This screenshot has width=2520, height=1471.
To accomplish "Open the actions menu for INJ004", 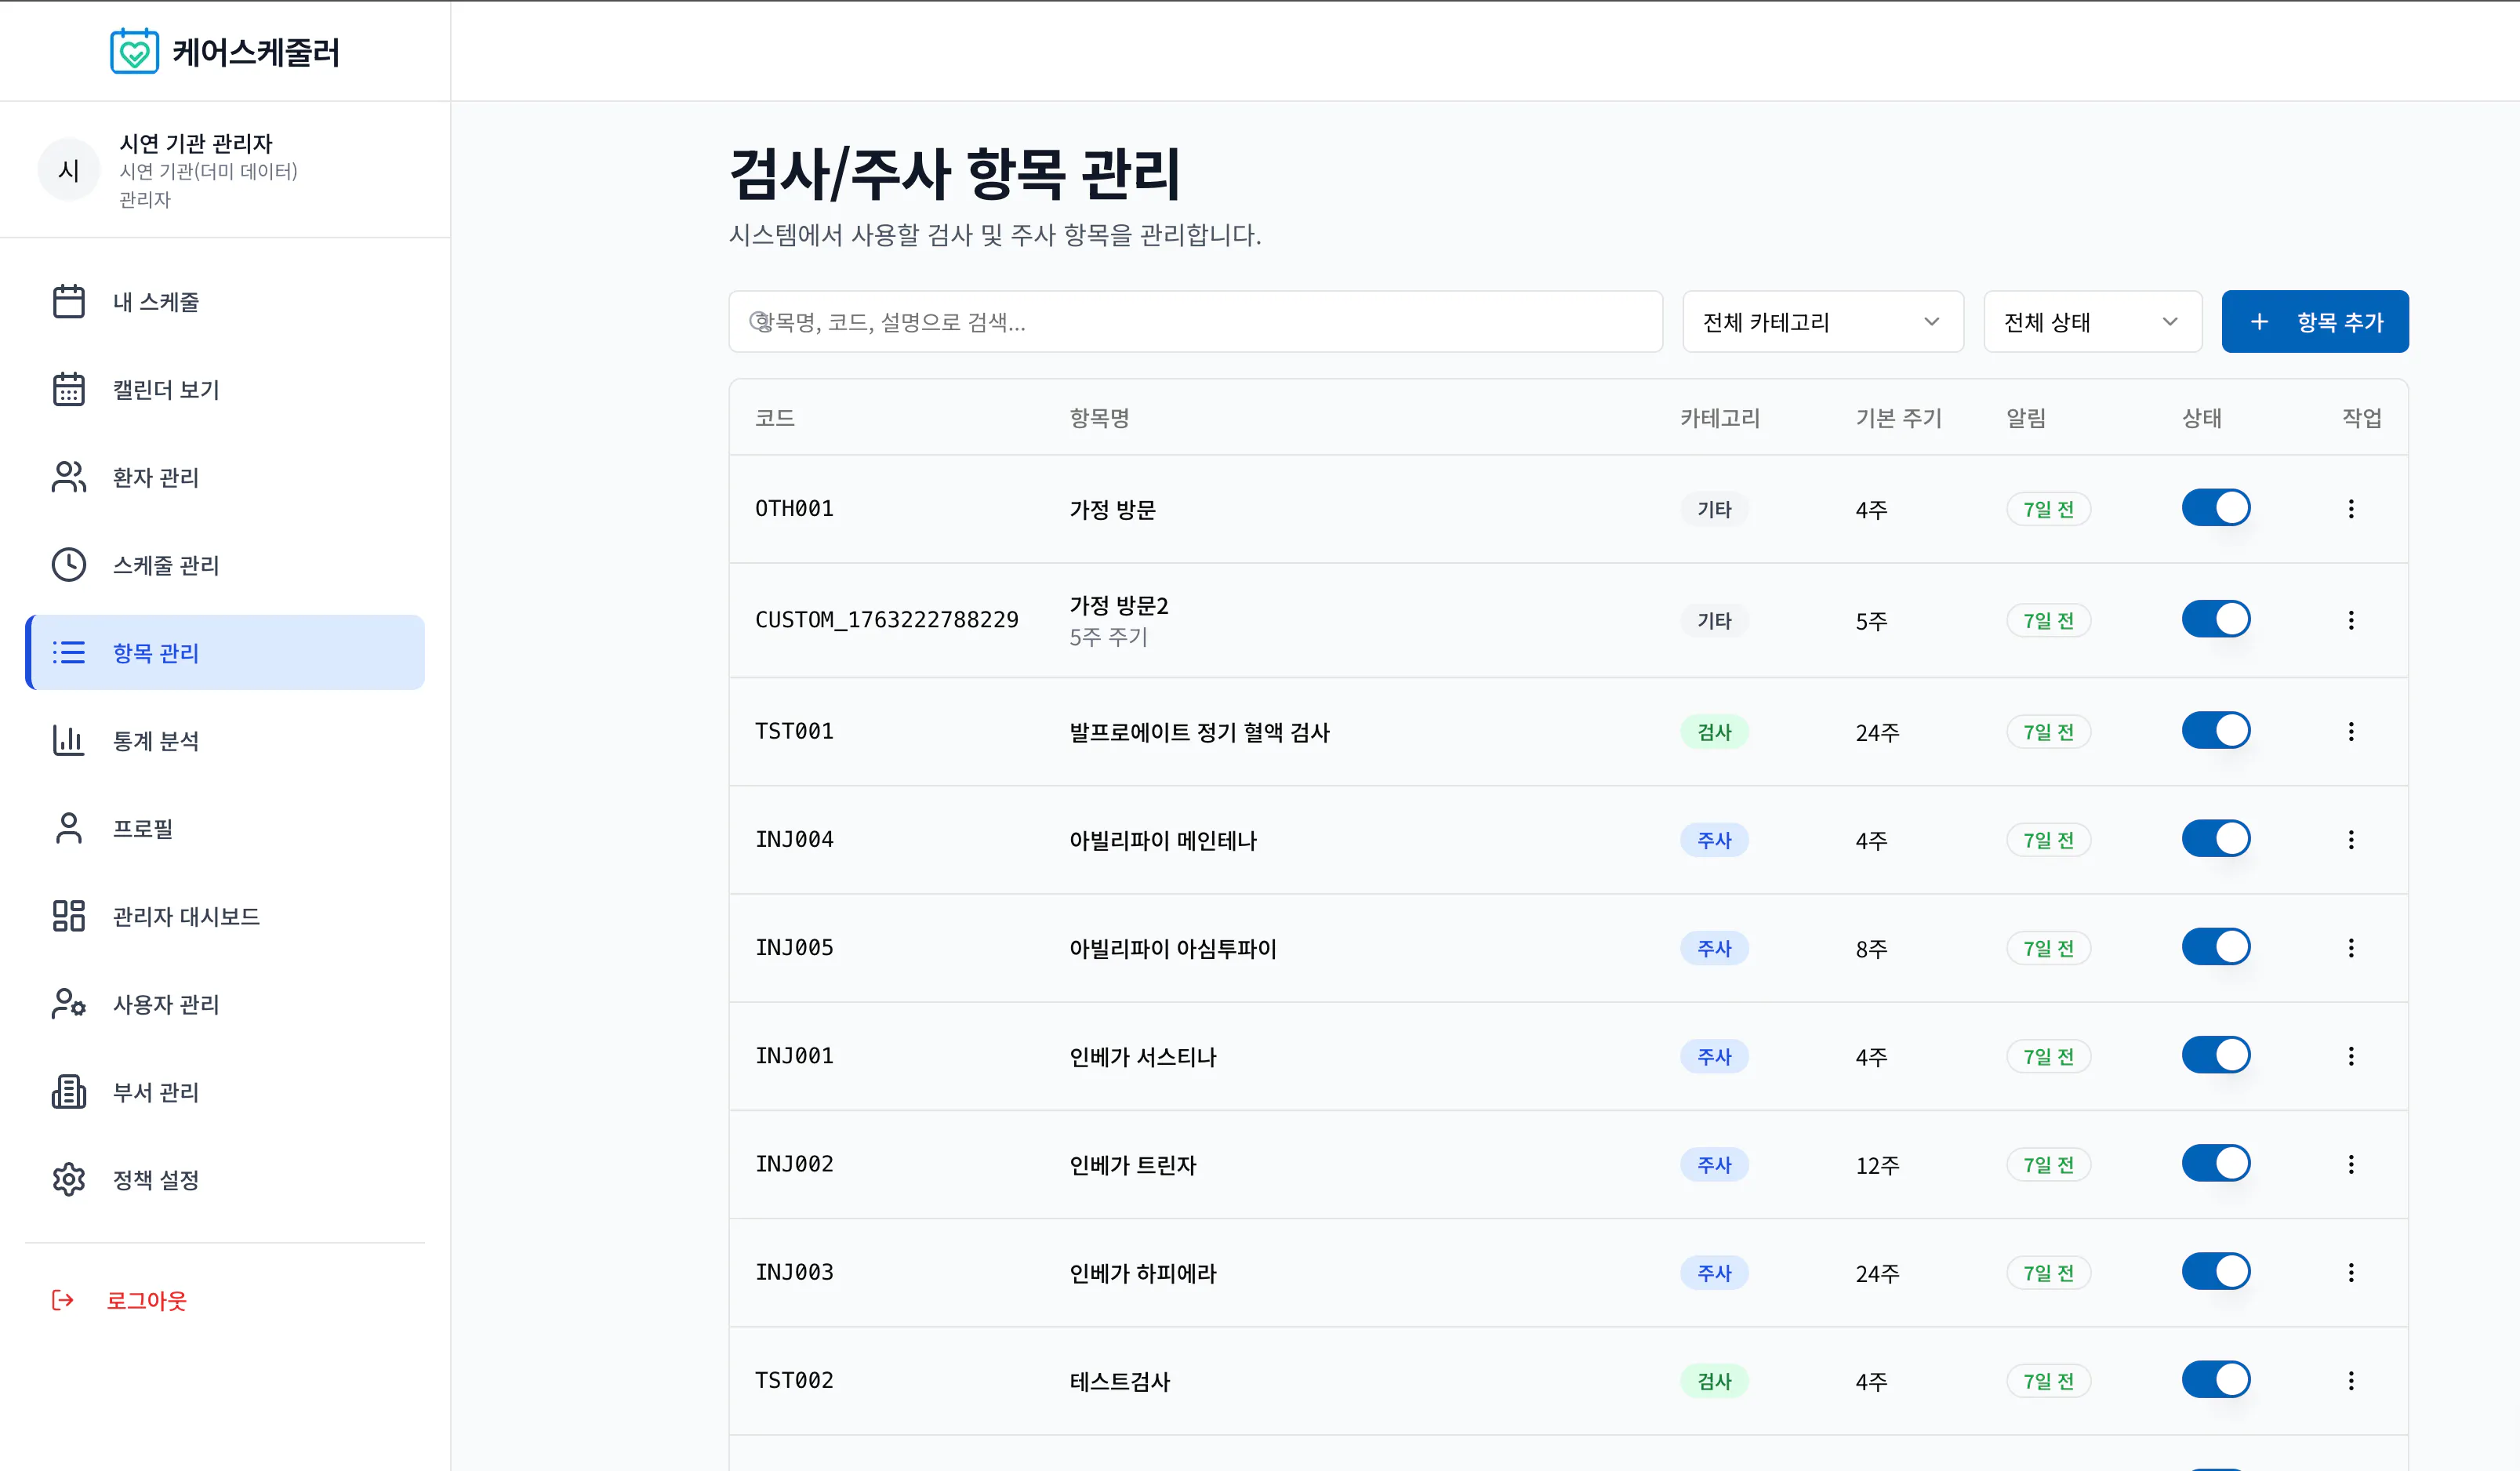I will [x=2351, y=839].
